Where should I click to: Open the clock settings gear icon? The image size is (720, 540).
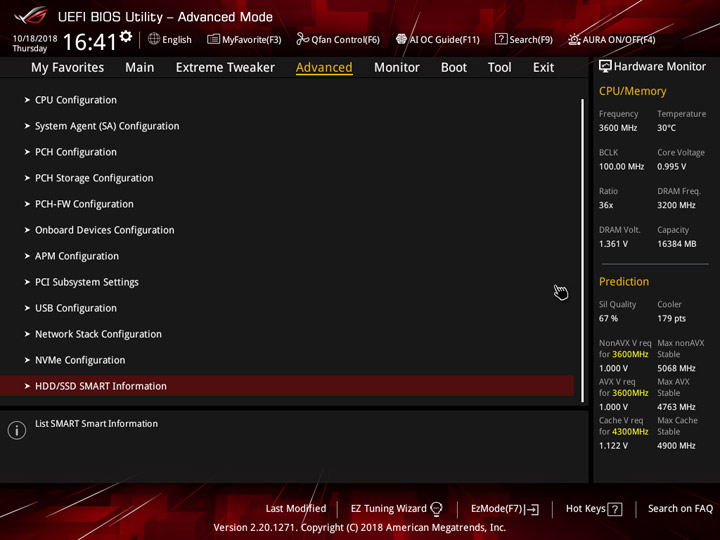click(126, 36)
